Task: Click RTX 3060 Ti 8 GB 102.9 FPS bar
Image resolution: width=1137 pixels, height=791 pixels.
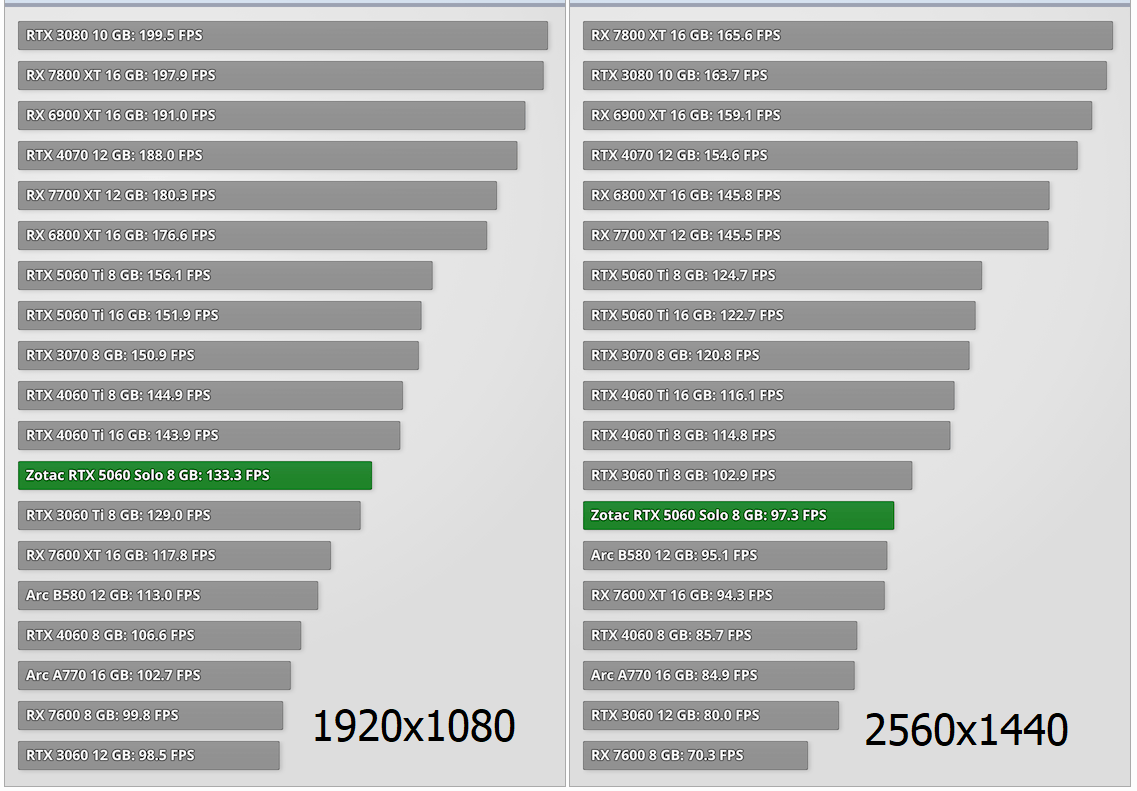Action: pos(748,475)
